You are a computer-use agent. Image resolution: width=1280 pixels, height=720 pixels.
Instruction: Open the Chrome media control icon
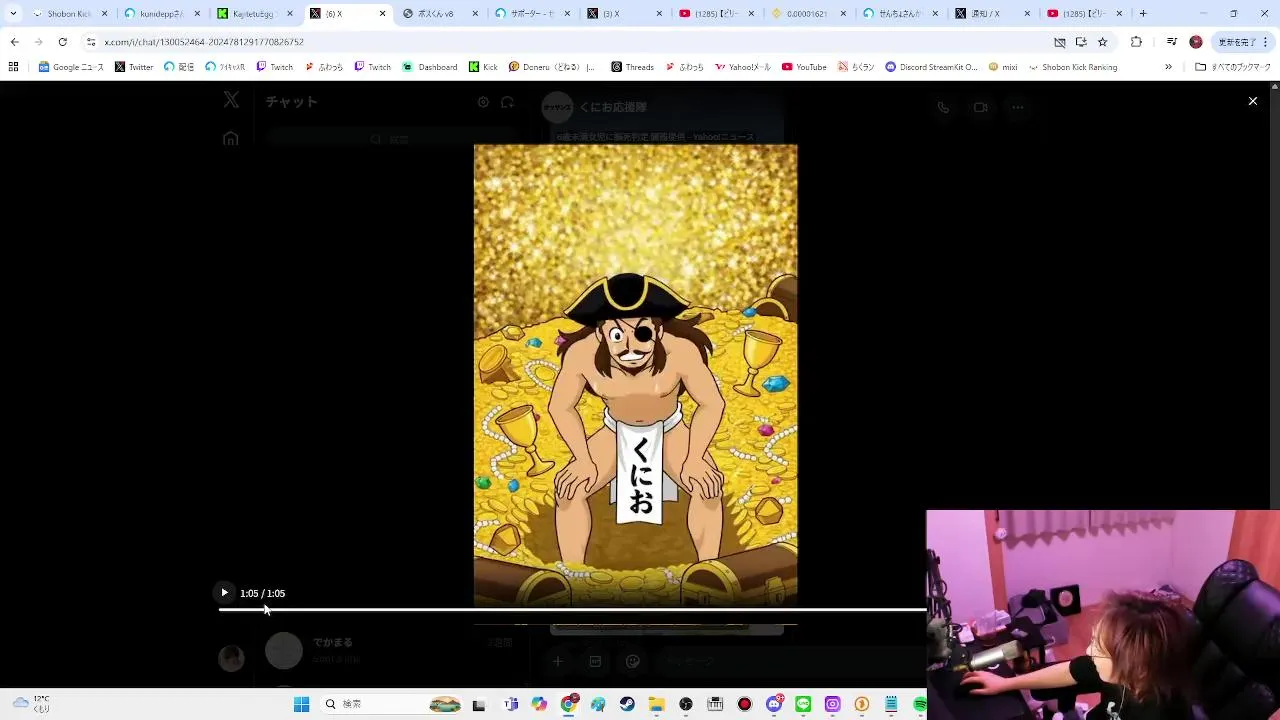coord(1171,42)
